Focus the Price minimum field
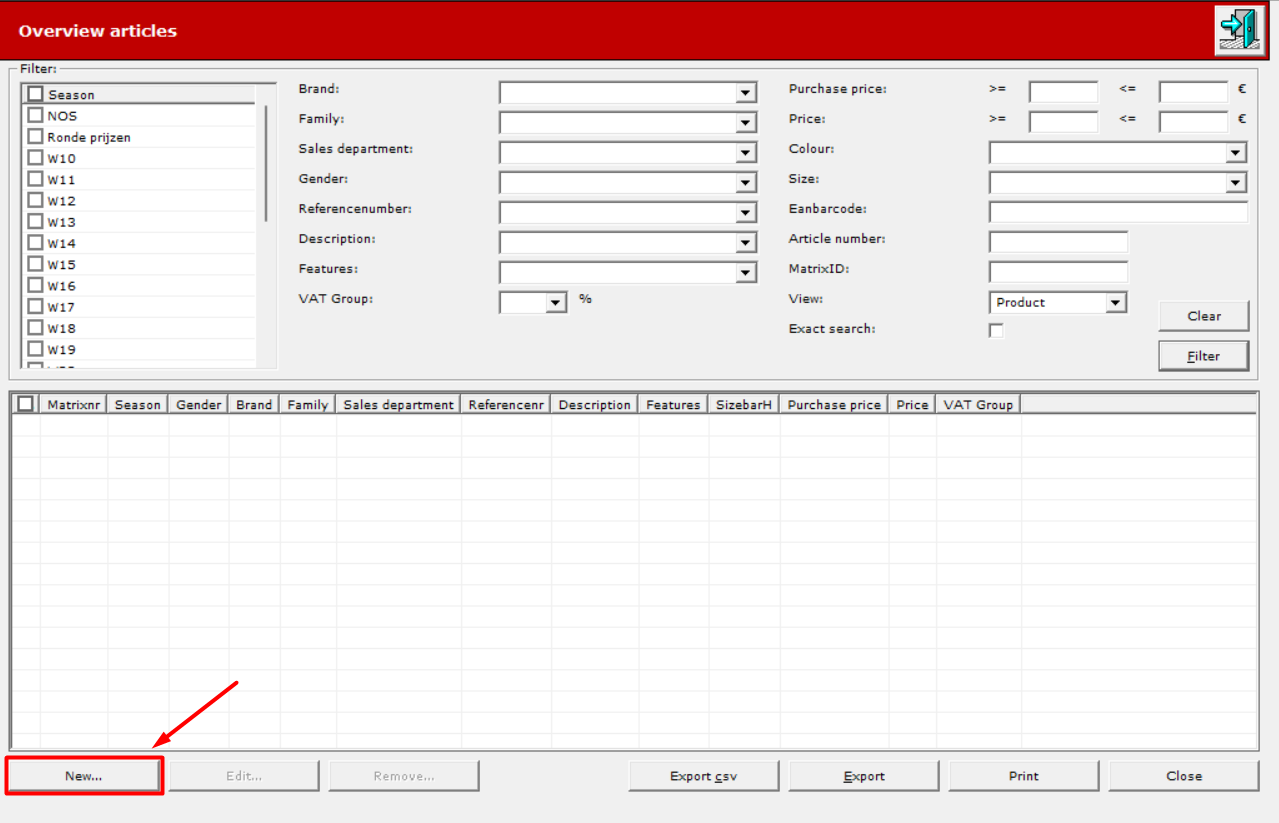The height and width of the screenshot is (823, 1279). [x=1063, y=123]
